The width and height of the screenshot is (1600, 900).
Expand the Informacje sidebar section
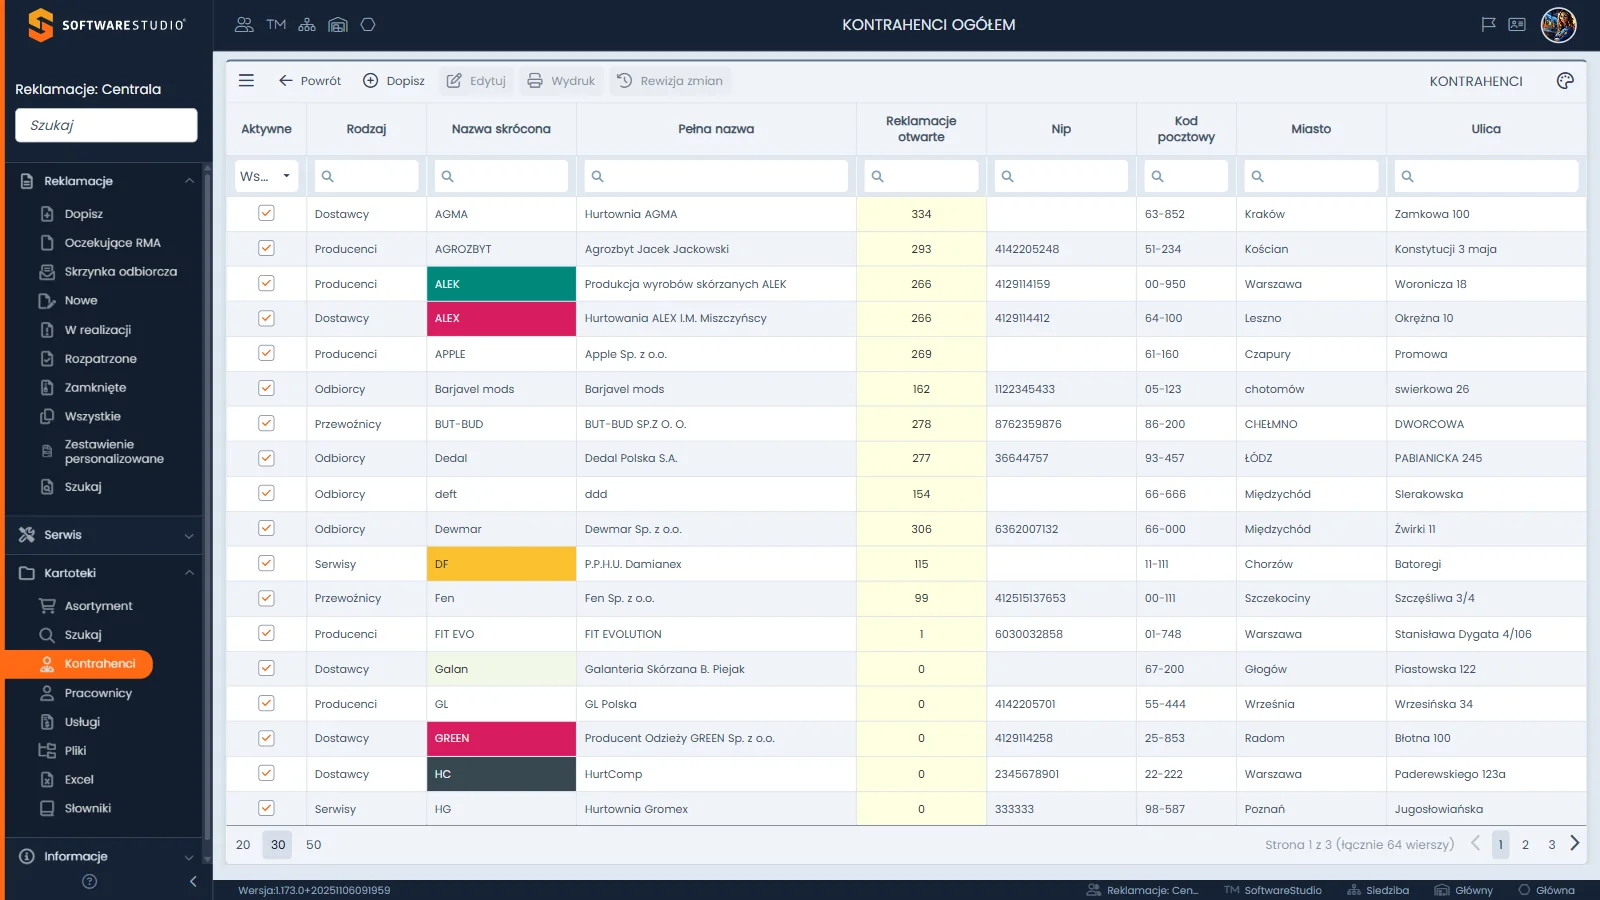[x=189, y=857]
